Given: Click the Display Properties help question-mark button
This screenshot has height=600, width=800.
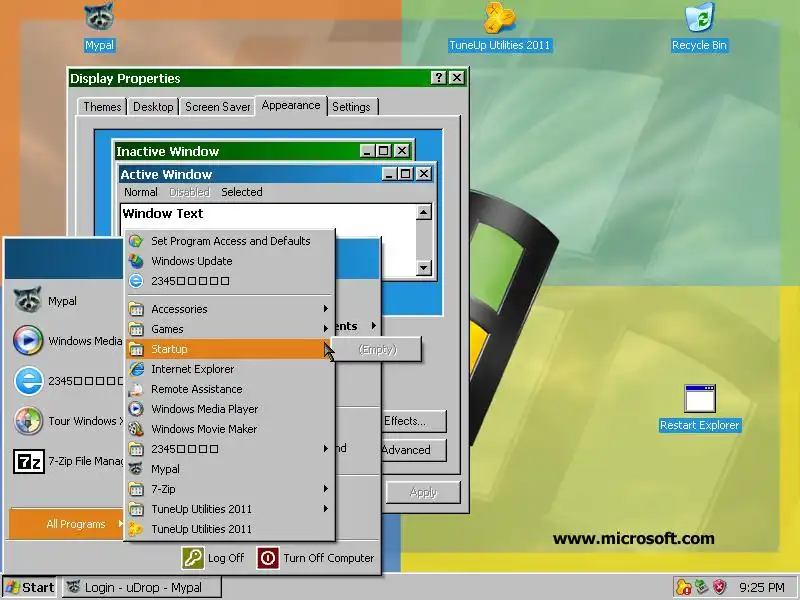Looking at the screenshot, I should pos(438,78).
